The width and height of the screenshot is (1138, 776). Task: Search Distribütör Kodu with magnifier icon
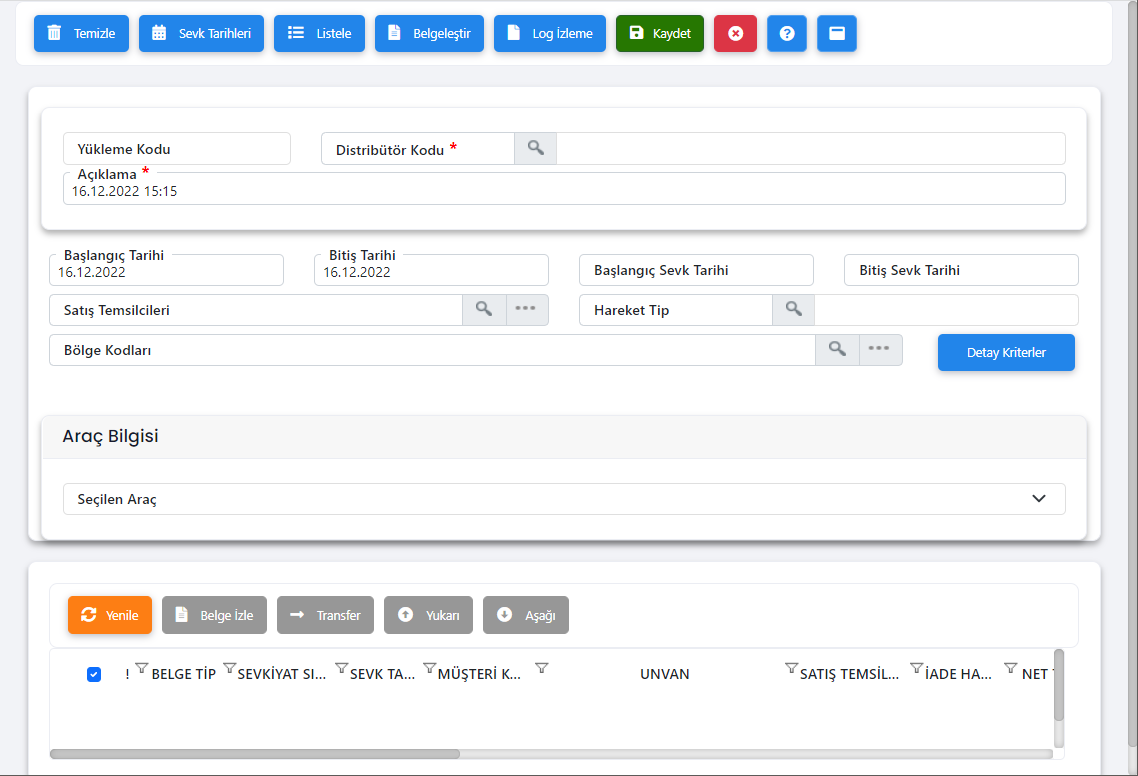coord(536,149)
